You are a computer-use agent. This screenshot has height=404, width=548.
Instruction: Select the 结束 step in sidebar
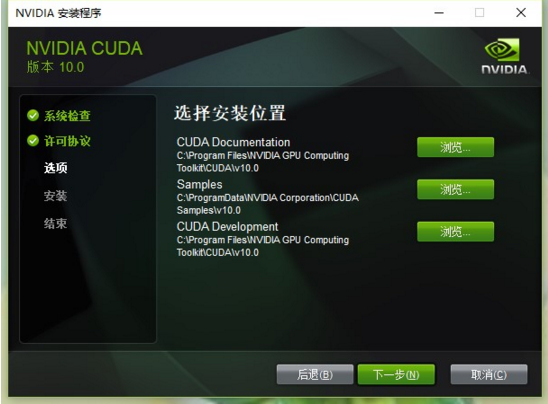point(56,223)
